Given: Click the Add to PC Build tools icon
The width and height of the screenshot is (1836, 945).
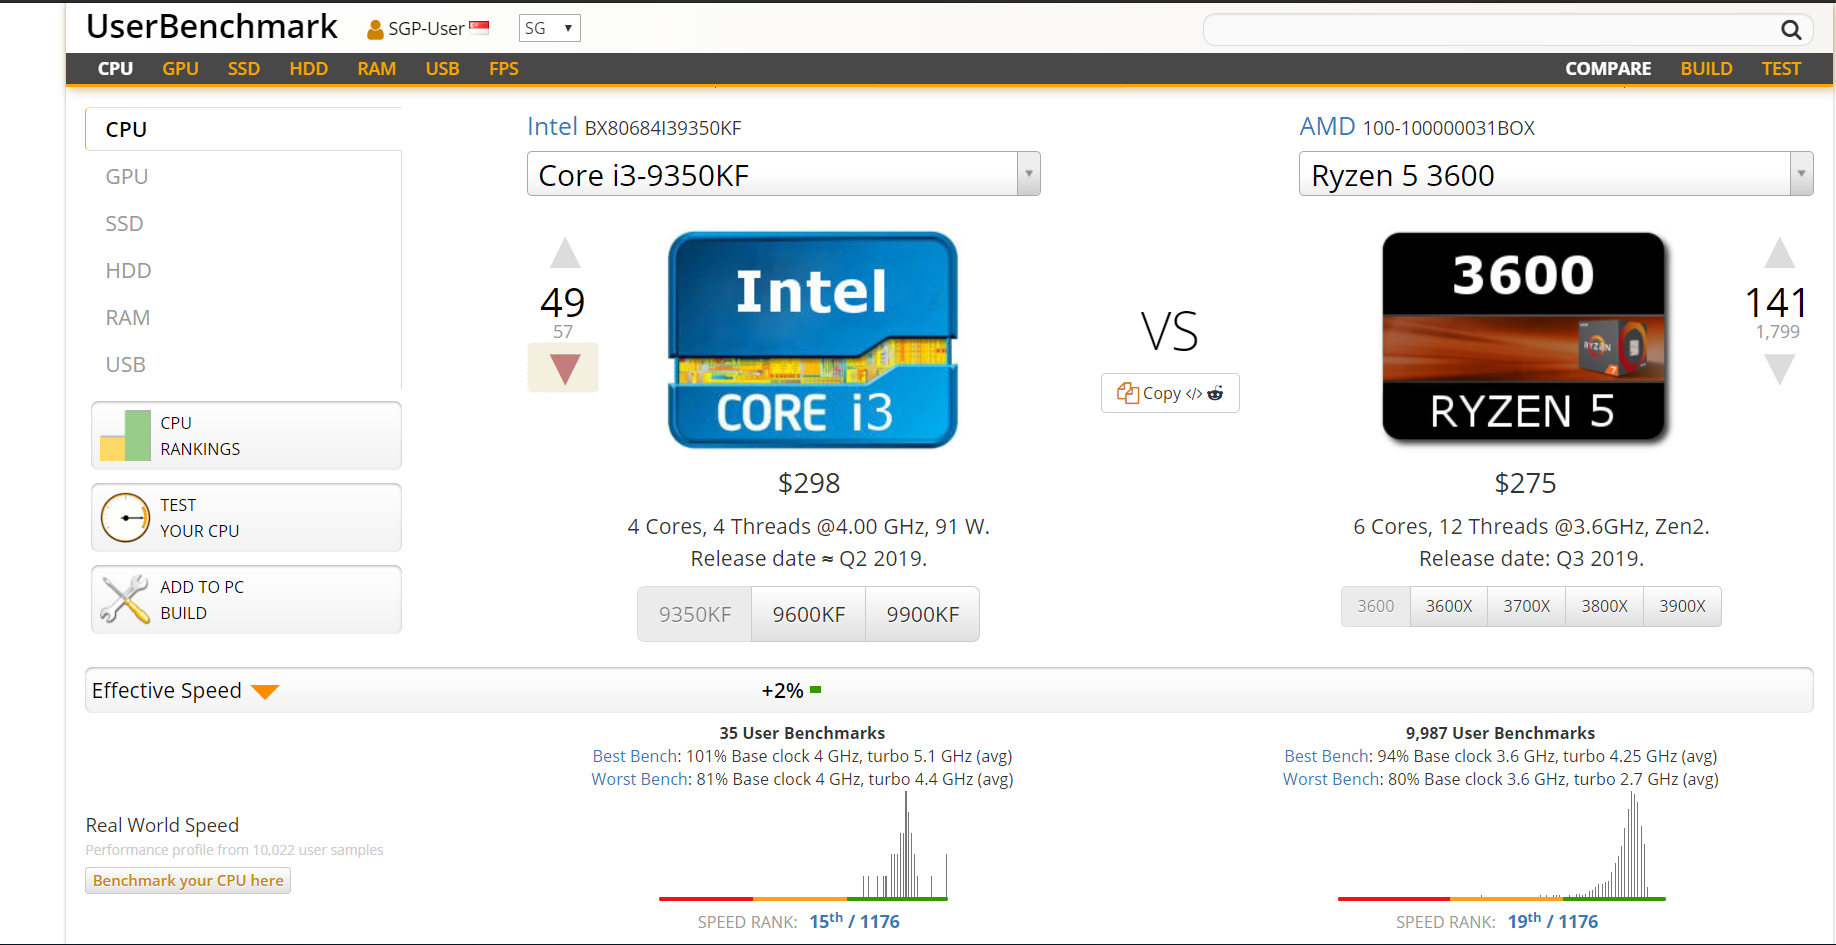Looking at the screenshot, I should click(x=125, y=600).
